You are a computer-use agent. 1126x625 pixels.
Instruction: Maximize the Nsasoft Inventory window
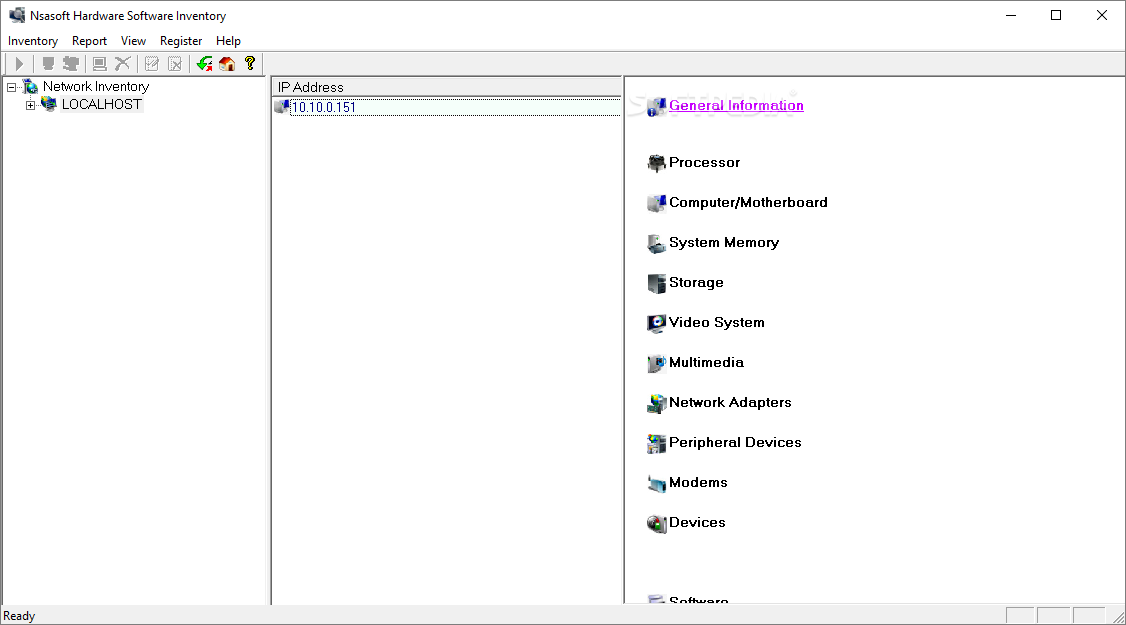[1056, 15]
